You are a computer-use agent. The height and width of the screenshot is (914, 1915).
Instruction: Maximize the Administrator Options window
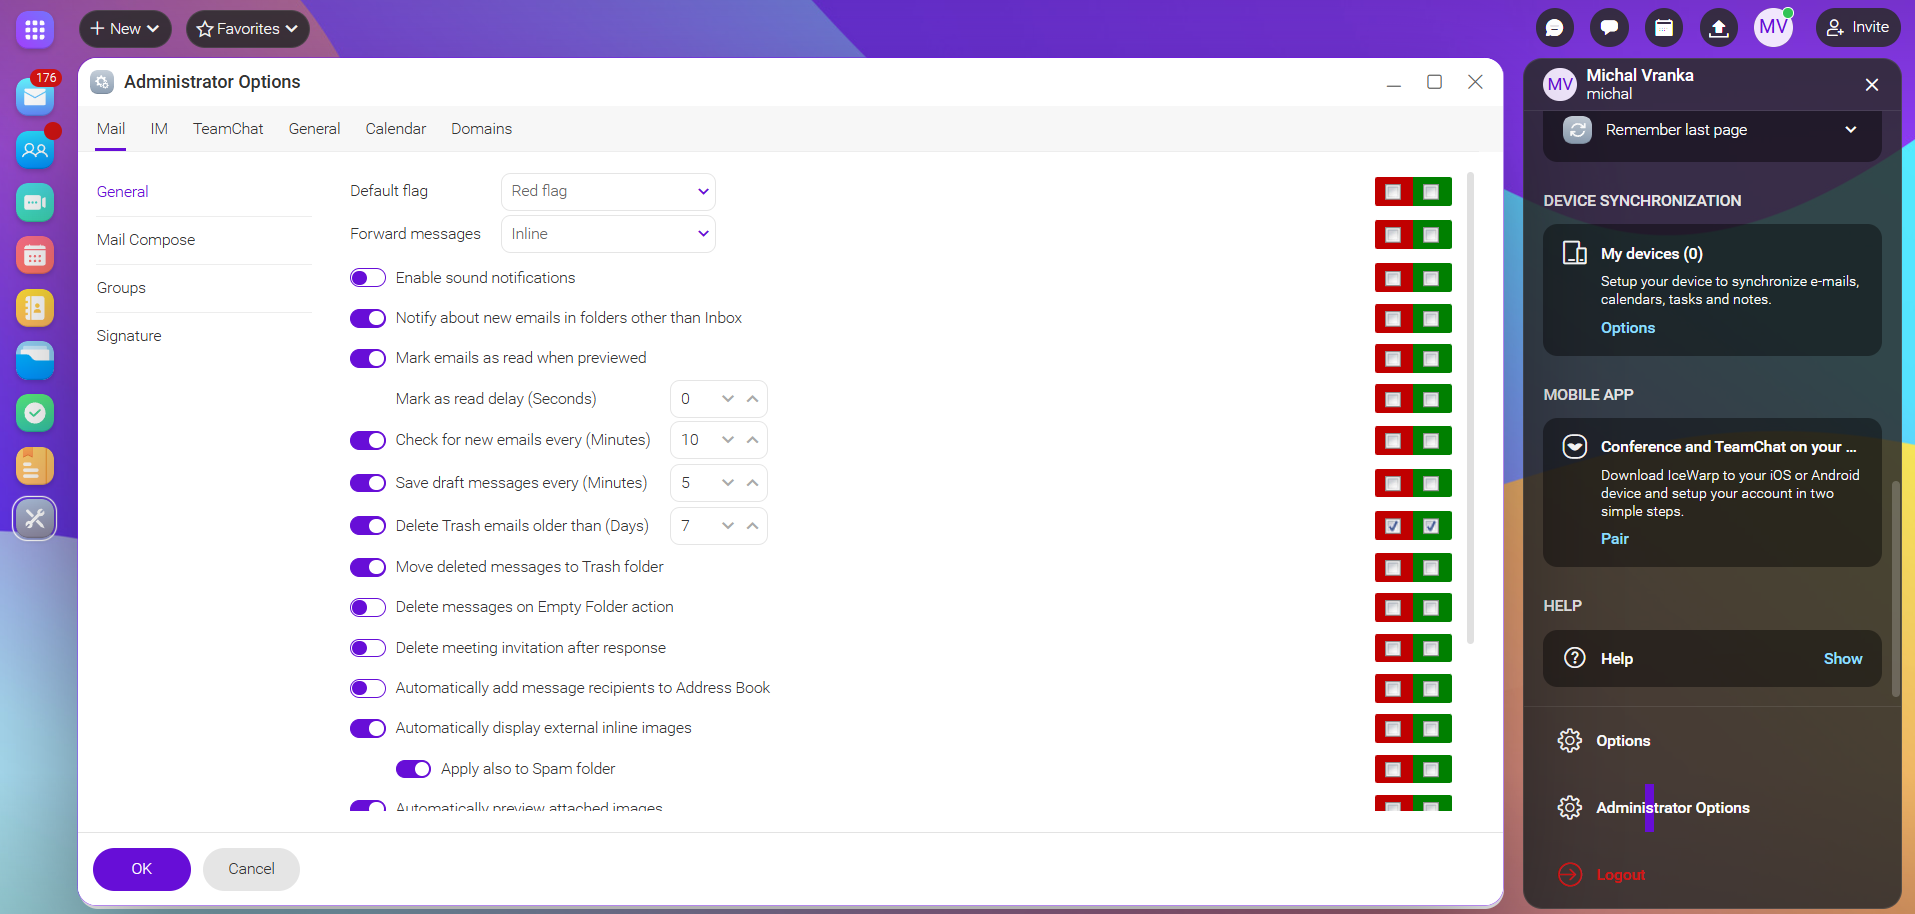click(1434, 82)
